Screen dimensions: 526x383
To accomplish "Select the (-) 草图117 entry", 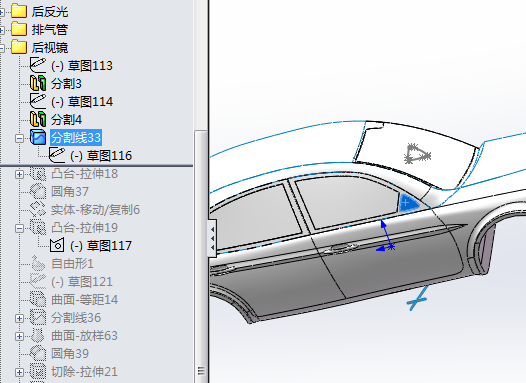I will point(101,246).
